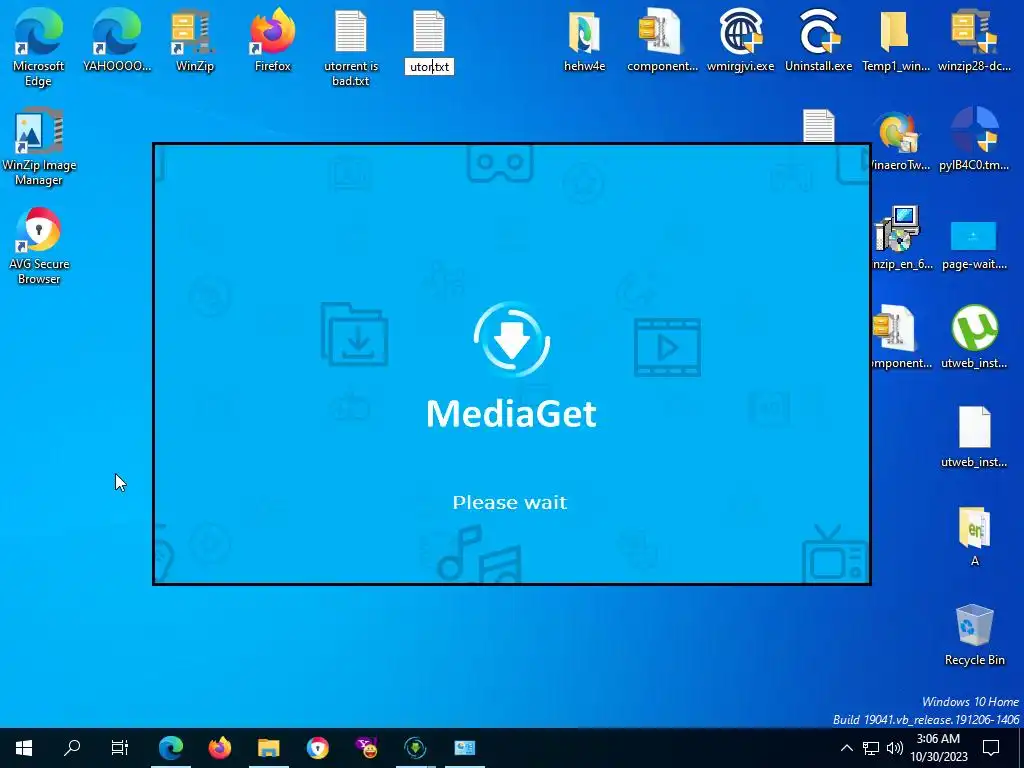Switch to Firefox on the taskbar
The image size is (1024, 768).
(x=220, y=748)
